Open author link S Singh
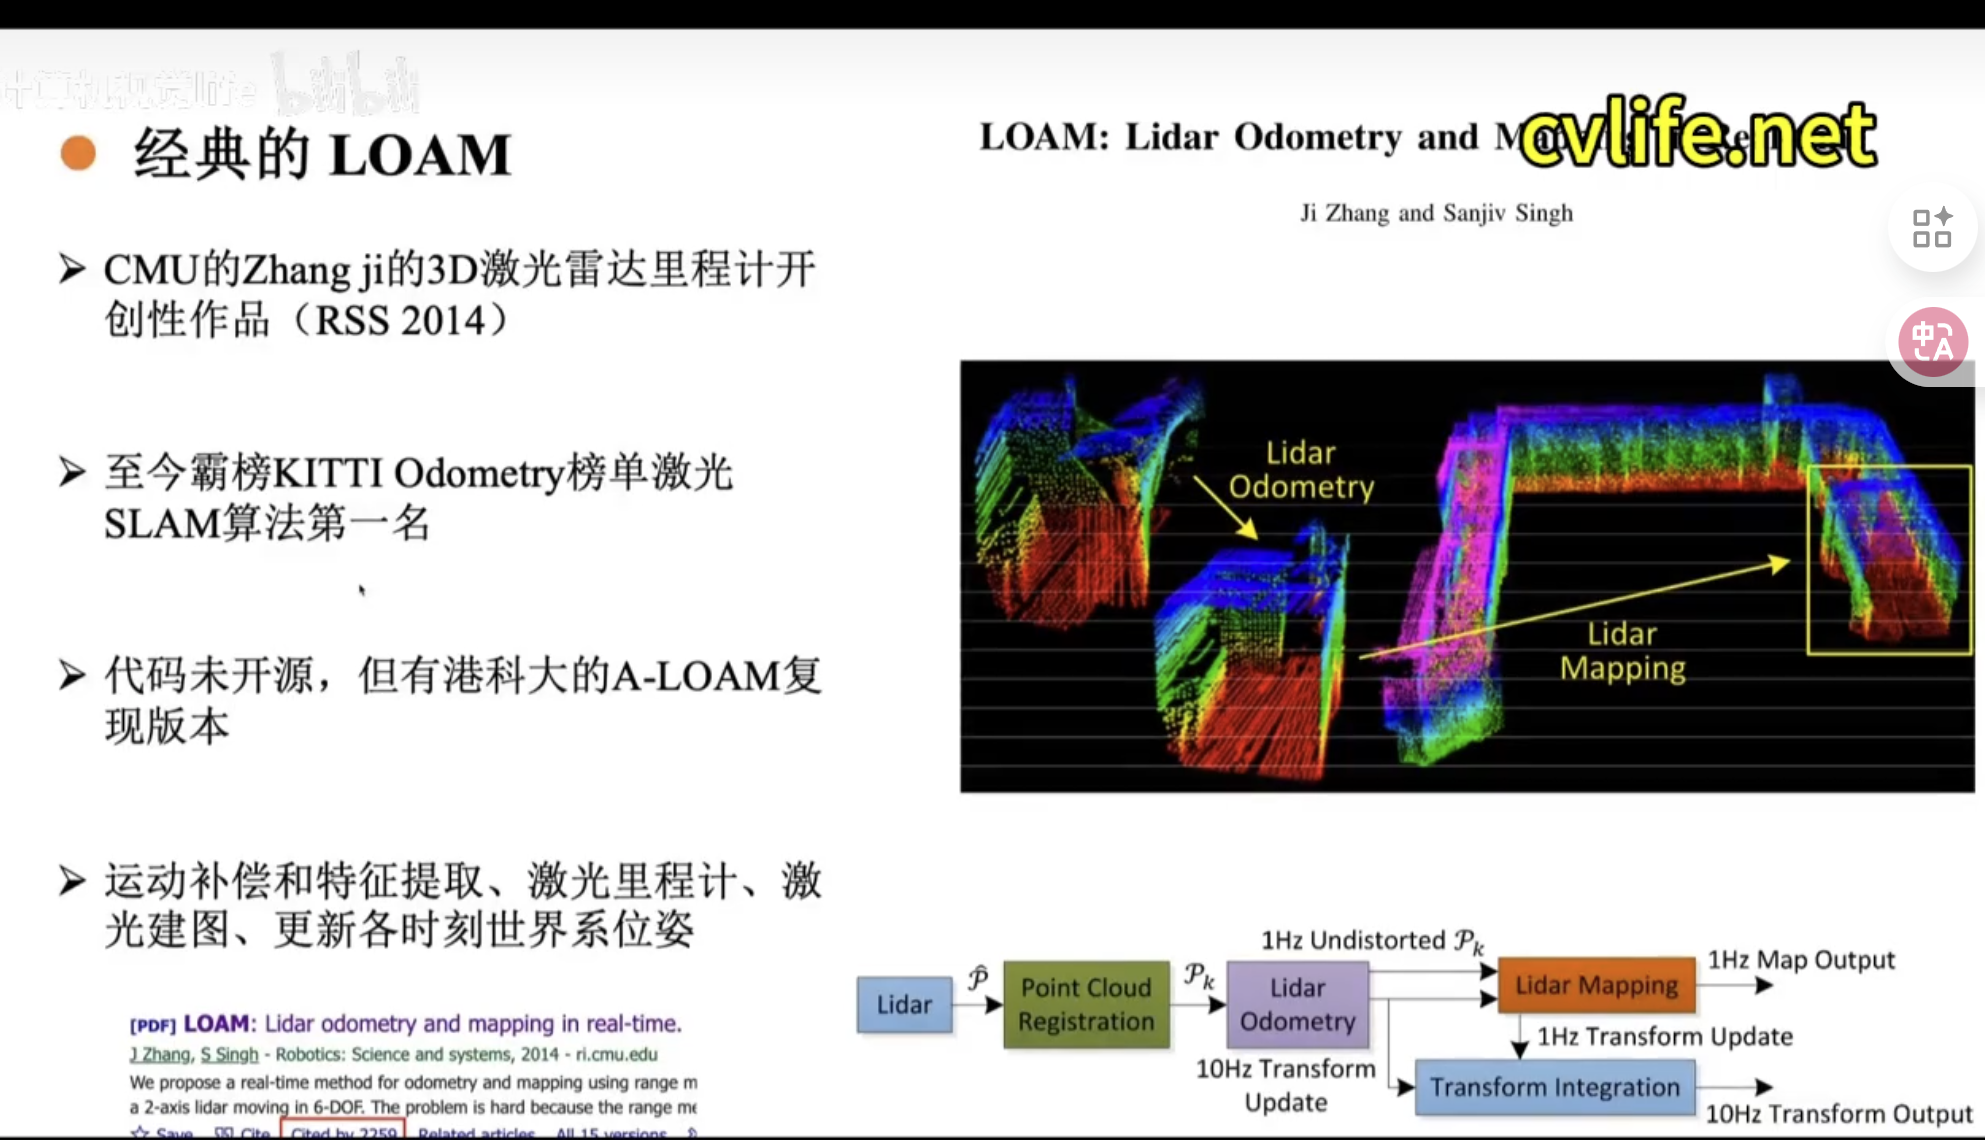This screenshot has height=1140, width=1985. 229,1054
